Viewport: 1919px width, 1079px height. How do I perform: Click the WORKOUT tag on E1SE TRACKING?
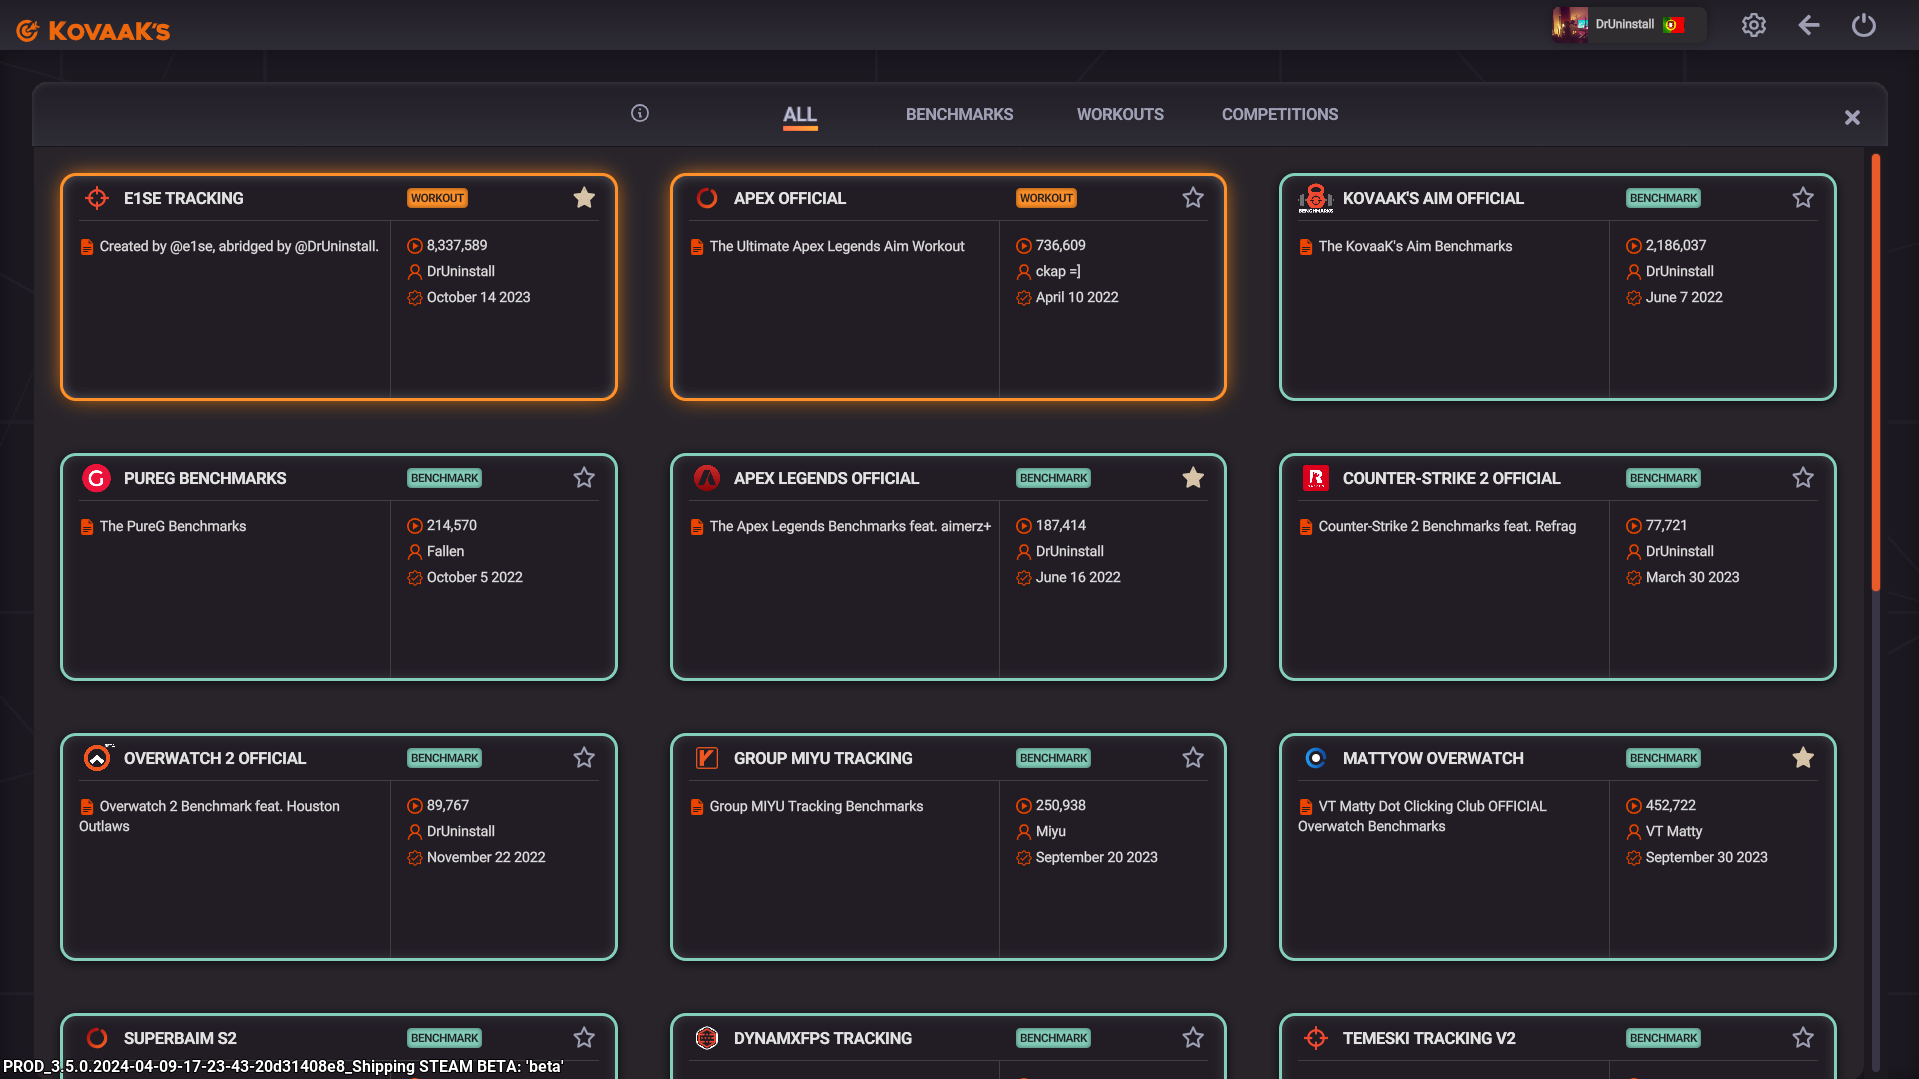[x=437, y=198]
